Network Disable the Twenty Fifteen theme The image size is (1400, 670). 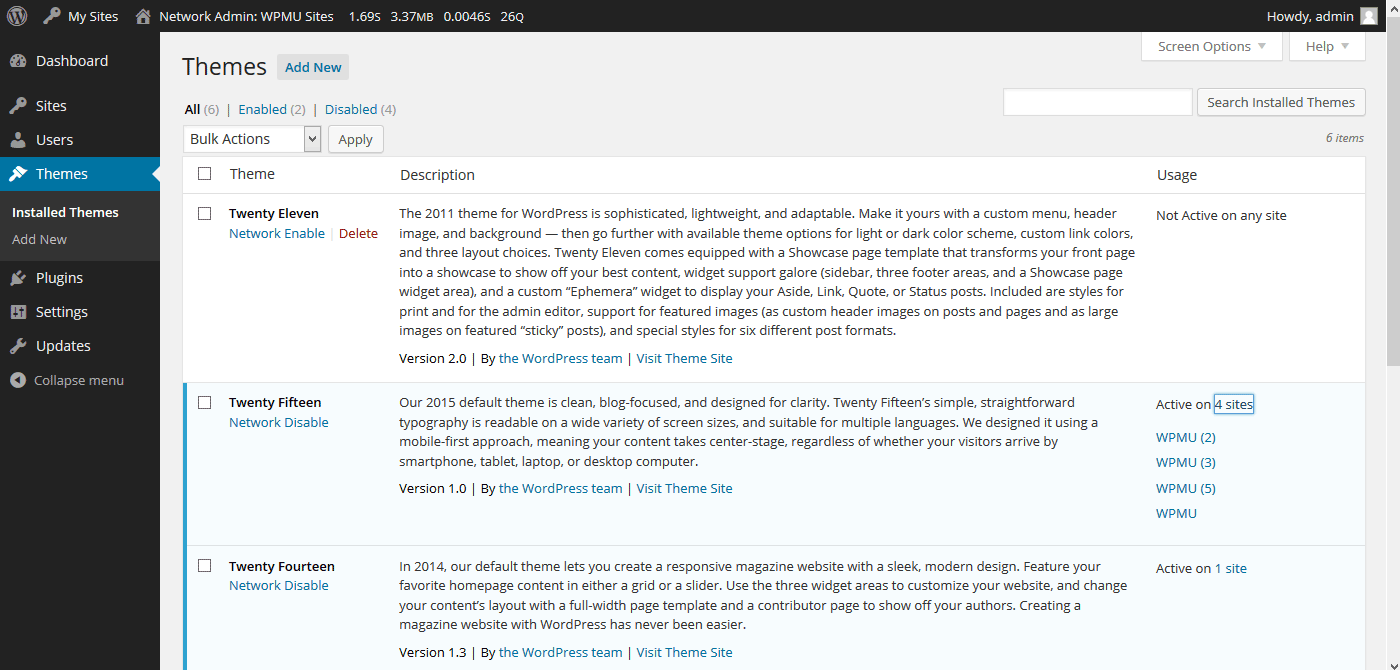[x=279, y=422]
